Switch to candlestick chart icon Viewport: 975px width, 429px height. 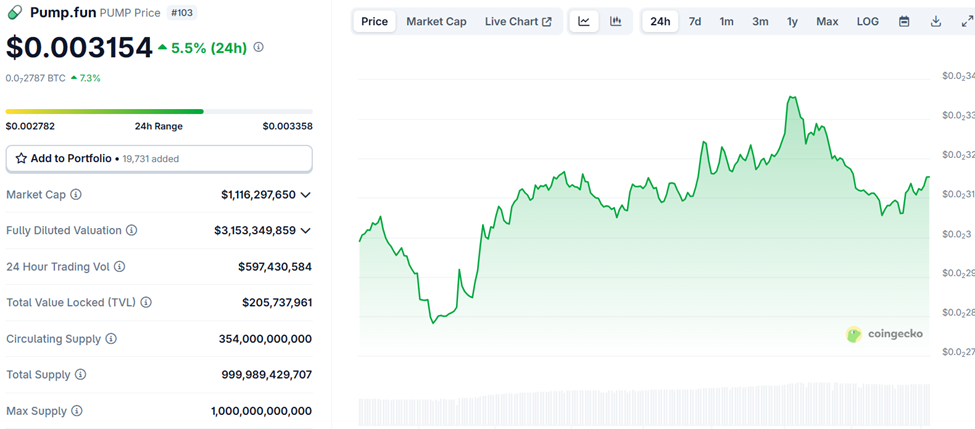pos(616,21)
